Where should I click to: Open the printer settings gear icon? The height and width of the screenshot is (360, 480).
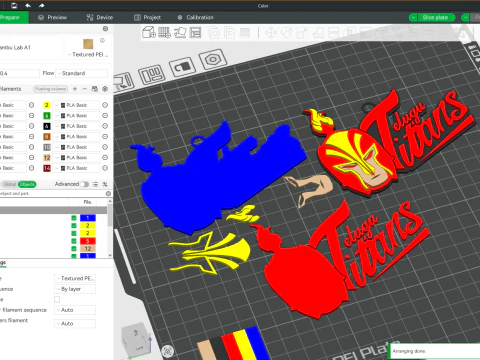[x=105, y=29]
